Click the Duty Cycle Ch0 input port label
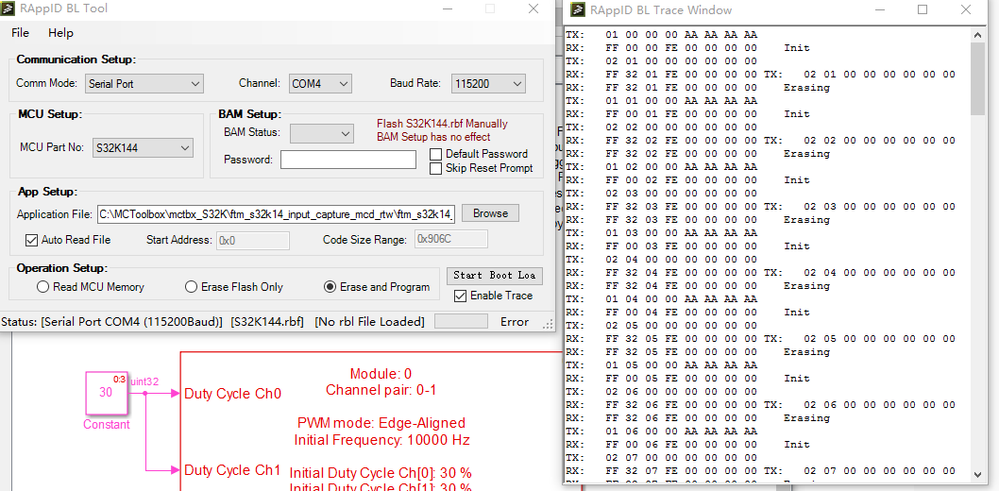The height and width of the screenshot is (491, 999). point(233,394)
